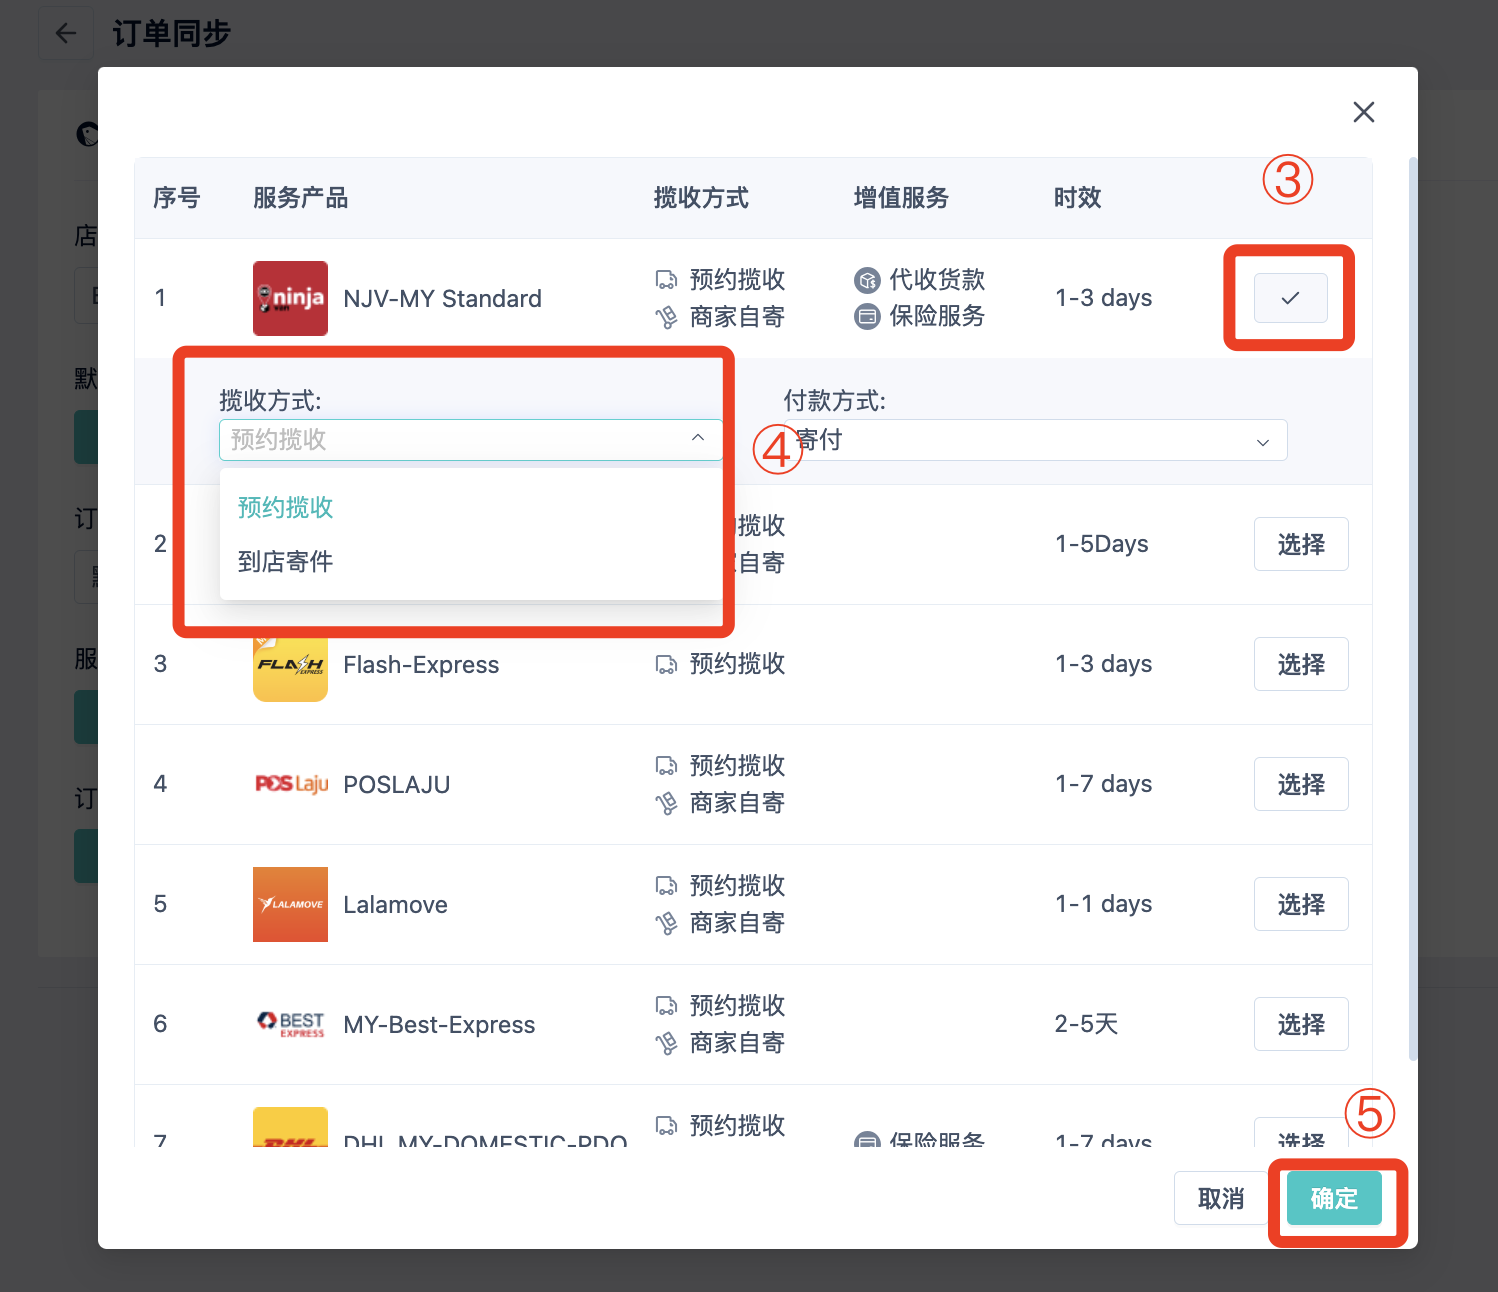Collapse the 揽收方式 dropdown field
This screenshot has width=1498, height=1292.
coord(471,440)
